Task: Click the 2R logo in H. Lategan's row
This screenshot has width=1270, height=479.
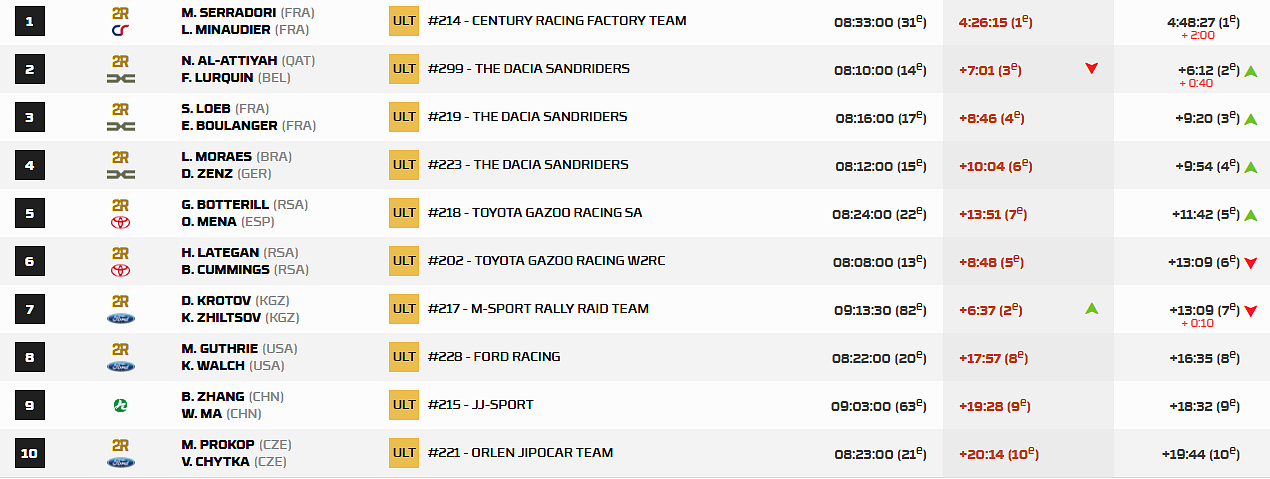Action: pyautogui.click(x=120, y=253)
